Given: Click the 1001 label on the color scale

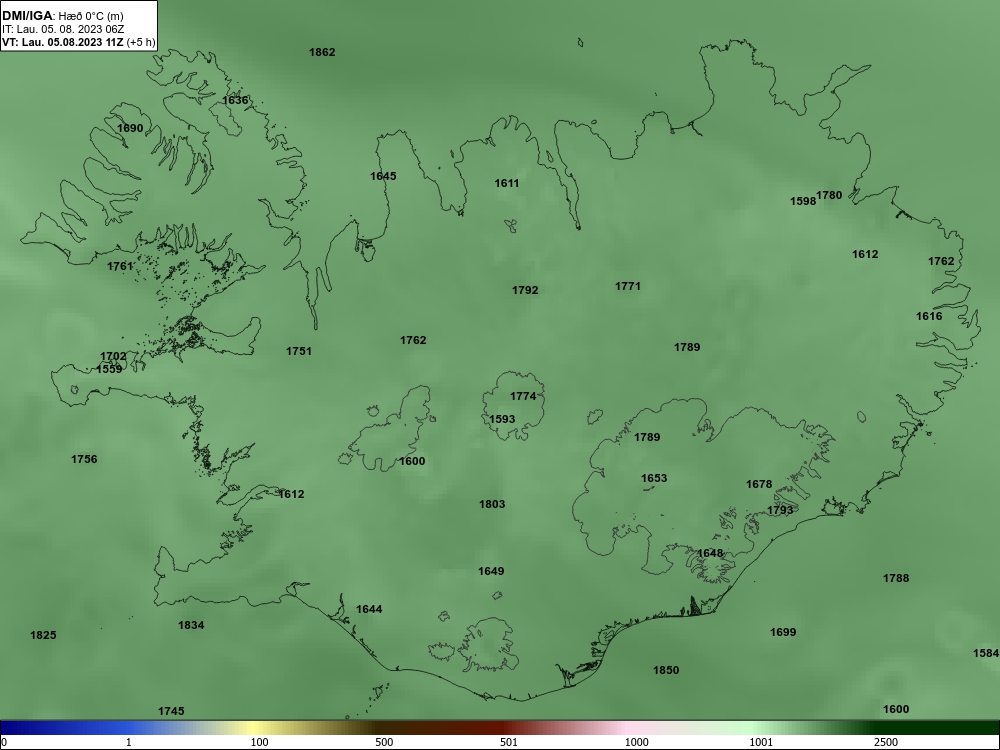Looking at the screenshot, I should 761,742.
